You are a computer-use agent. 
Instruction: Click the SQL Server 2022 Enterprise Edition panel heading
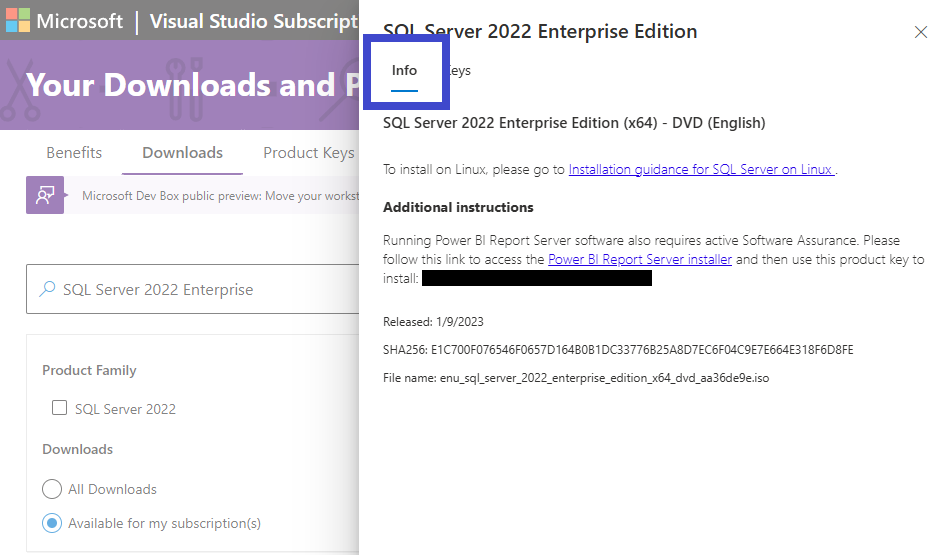tap(540, 31)
